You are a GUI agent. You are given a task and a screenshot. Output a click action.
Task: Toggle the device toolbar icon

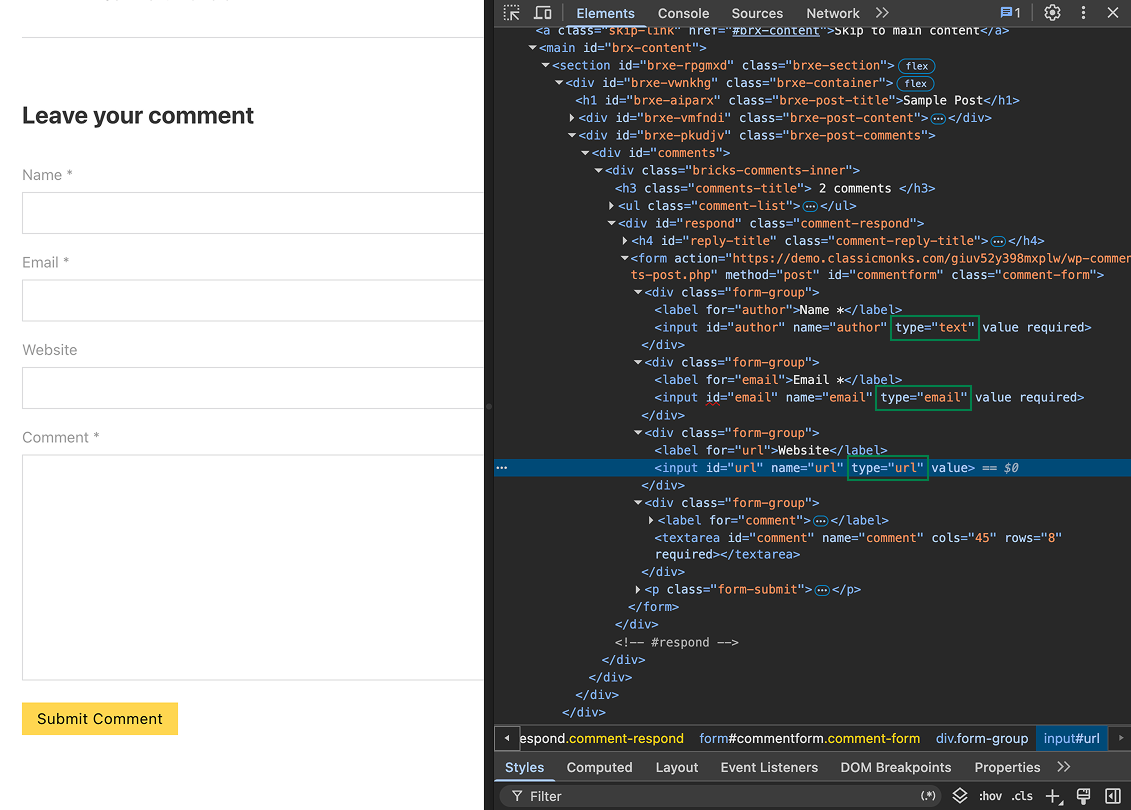point(542,13)
